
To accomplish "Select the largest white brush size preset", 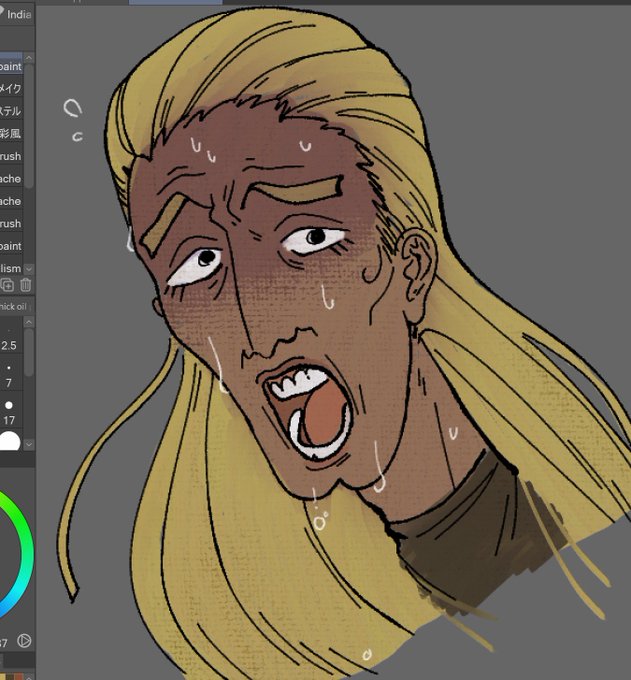I will coord(10,440).
